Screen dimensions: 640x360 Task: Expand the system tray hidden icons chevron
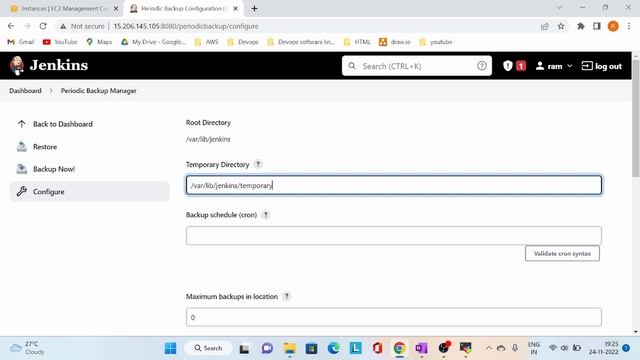click(x=489, y=348)
